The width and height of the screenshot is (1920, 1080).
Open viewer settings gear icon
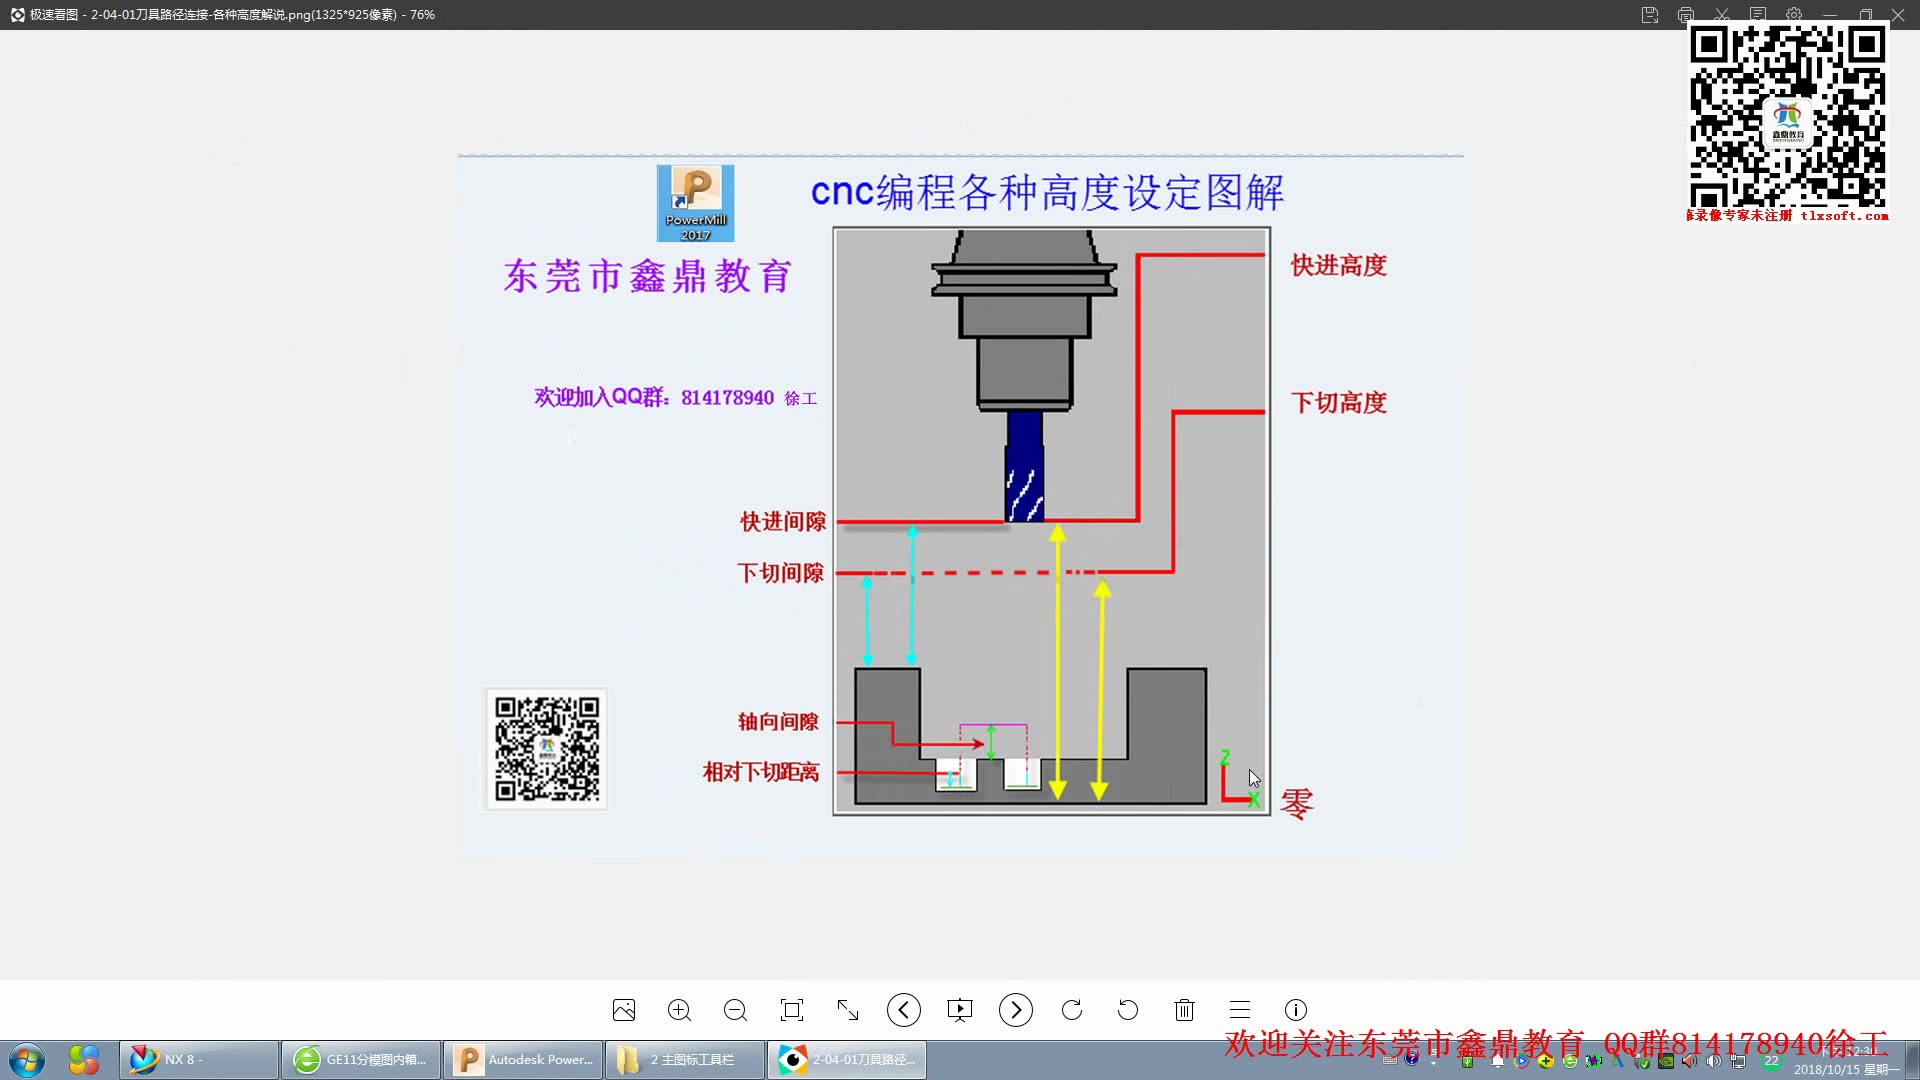1794,15
